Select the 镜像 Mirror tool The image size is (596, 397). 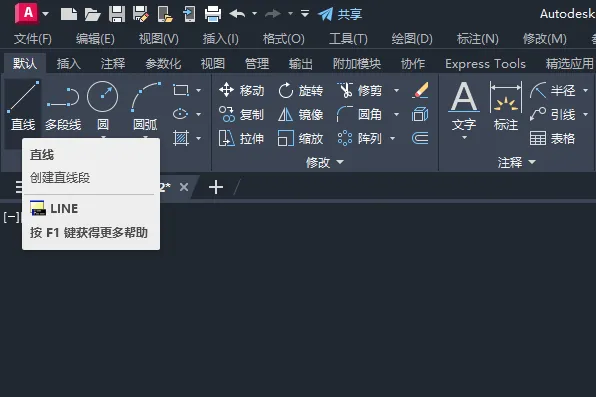pyautogui.click(x=300, y=114)
